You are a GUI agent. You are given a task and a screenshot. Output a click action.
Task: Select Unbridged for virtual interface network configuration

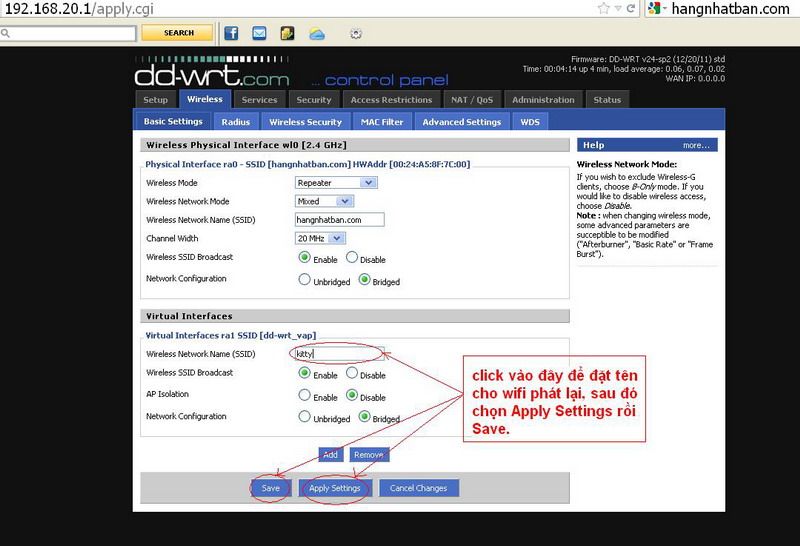[304, 417]
